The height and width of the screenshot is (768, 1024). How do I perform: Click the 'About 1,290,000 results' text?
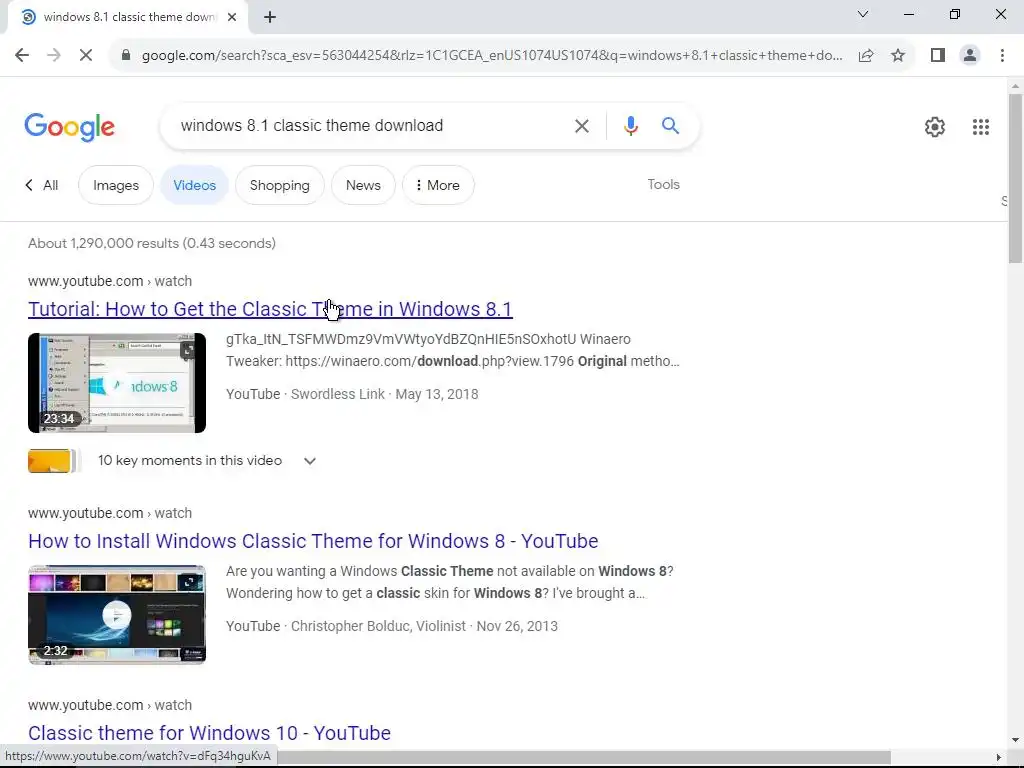tap(152, 243)
